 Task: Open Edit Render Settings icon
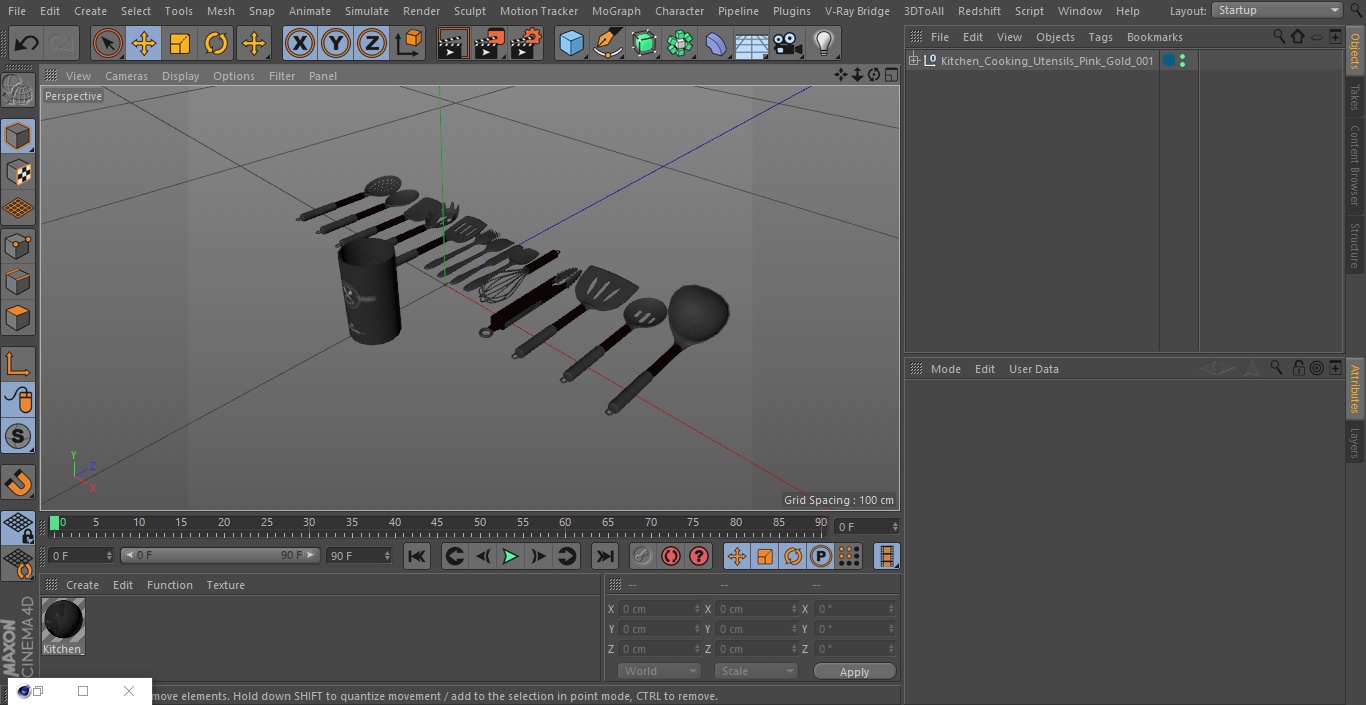[x=526, y=43]
